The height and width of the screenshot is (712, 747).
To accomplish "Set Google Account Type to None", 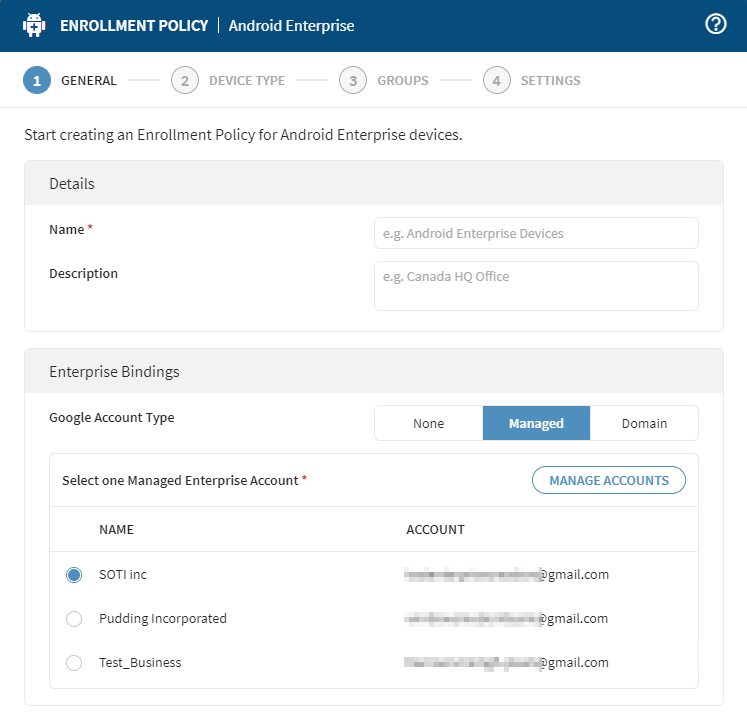I will pos(428,423).
